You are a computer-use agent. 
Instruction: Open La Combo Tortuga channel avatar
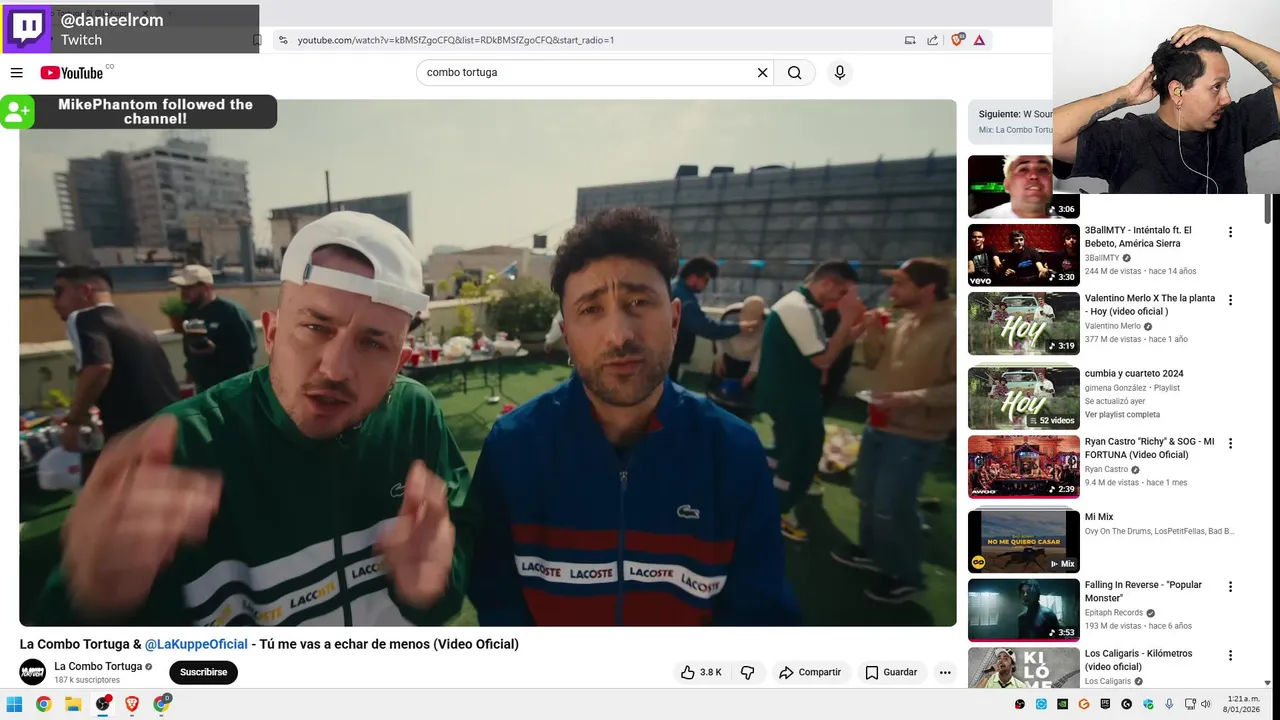click(x=33, y=672)
